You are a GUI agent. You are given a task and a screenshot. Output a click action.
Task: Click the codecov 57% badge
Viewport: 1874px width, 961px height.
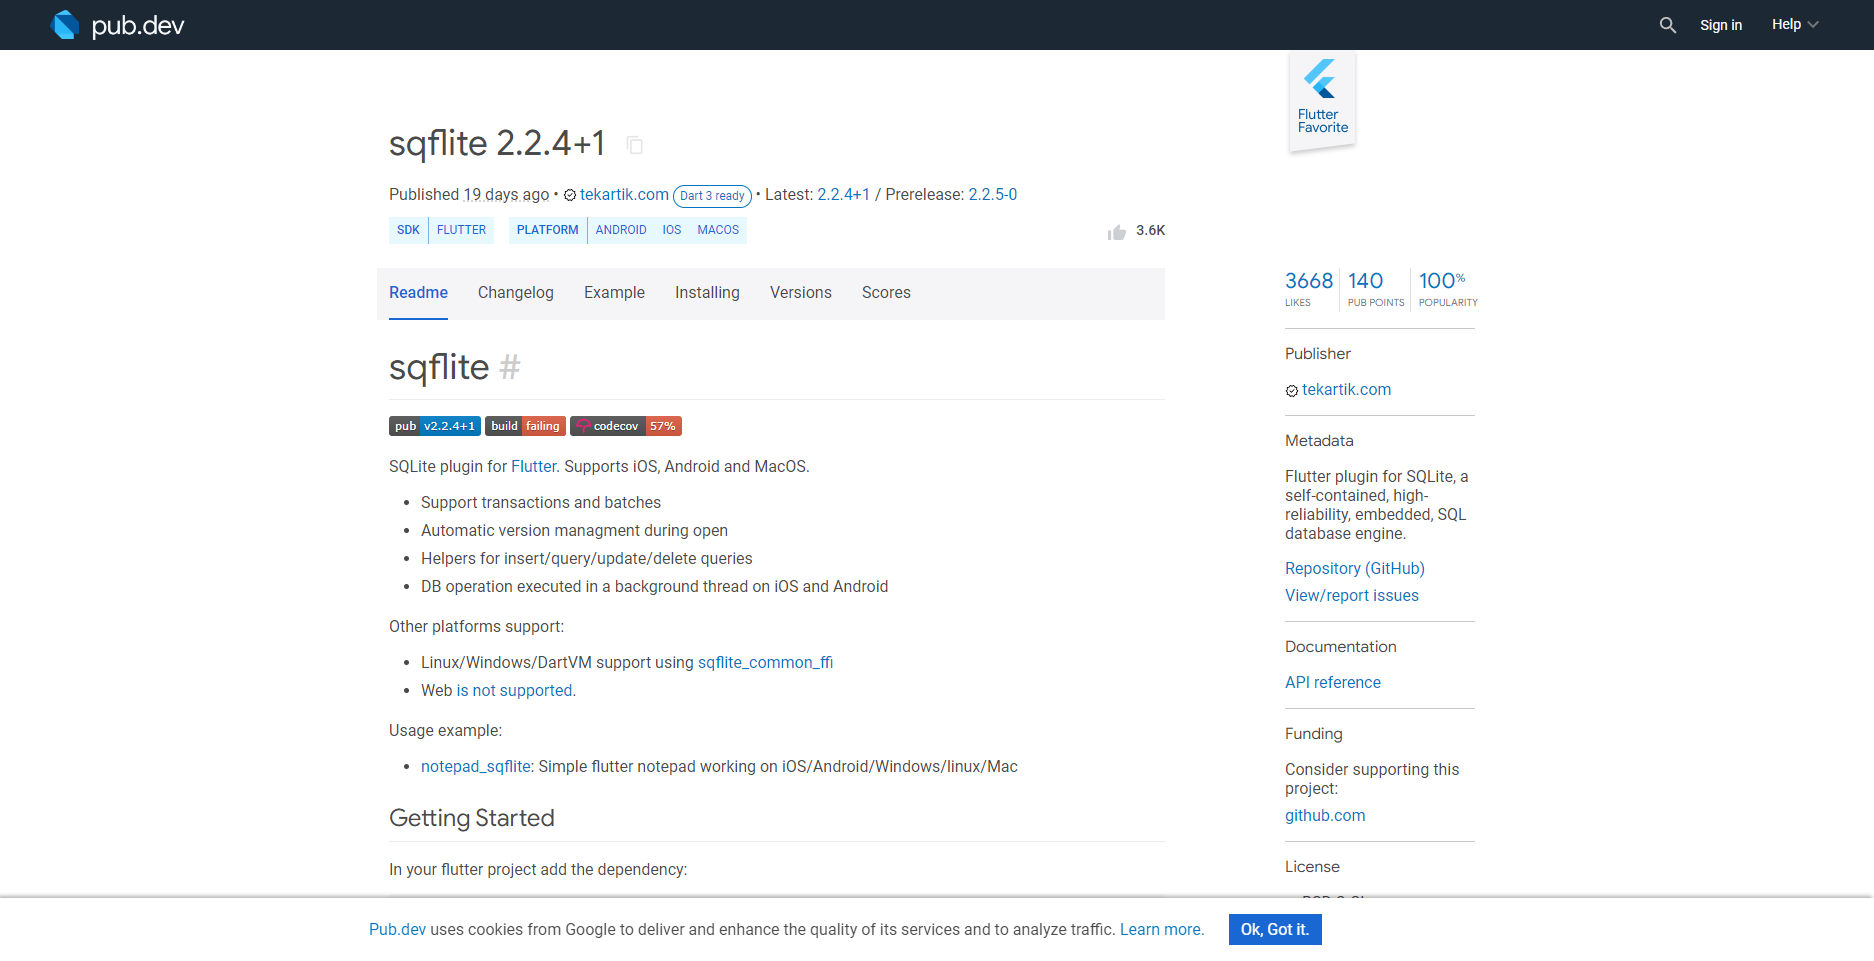click(626, 426)
